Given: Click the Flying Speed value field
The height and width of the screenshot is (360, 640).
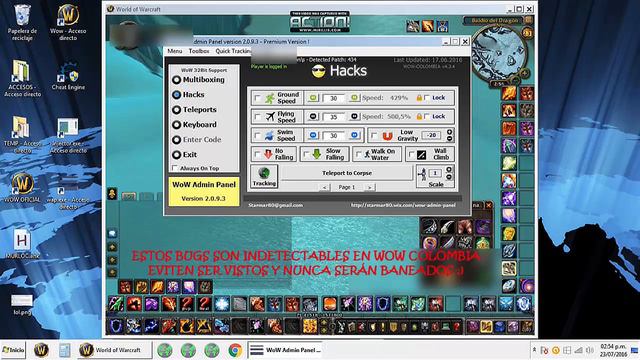Looking at the screenshot, I should point(334,117).
